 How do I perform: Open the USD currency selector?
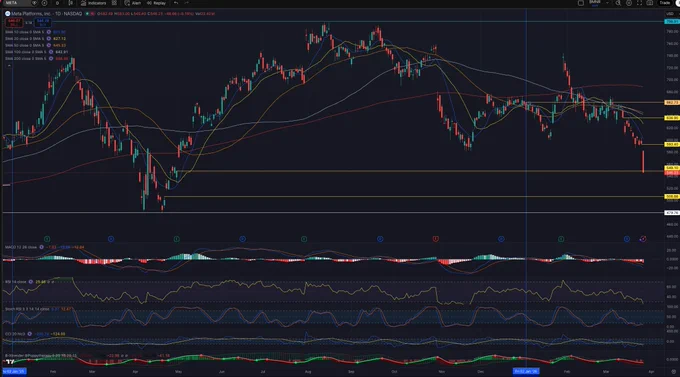670,14
